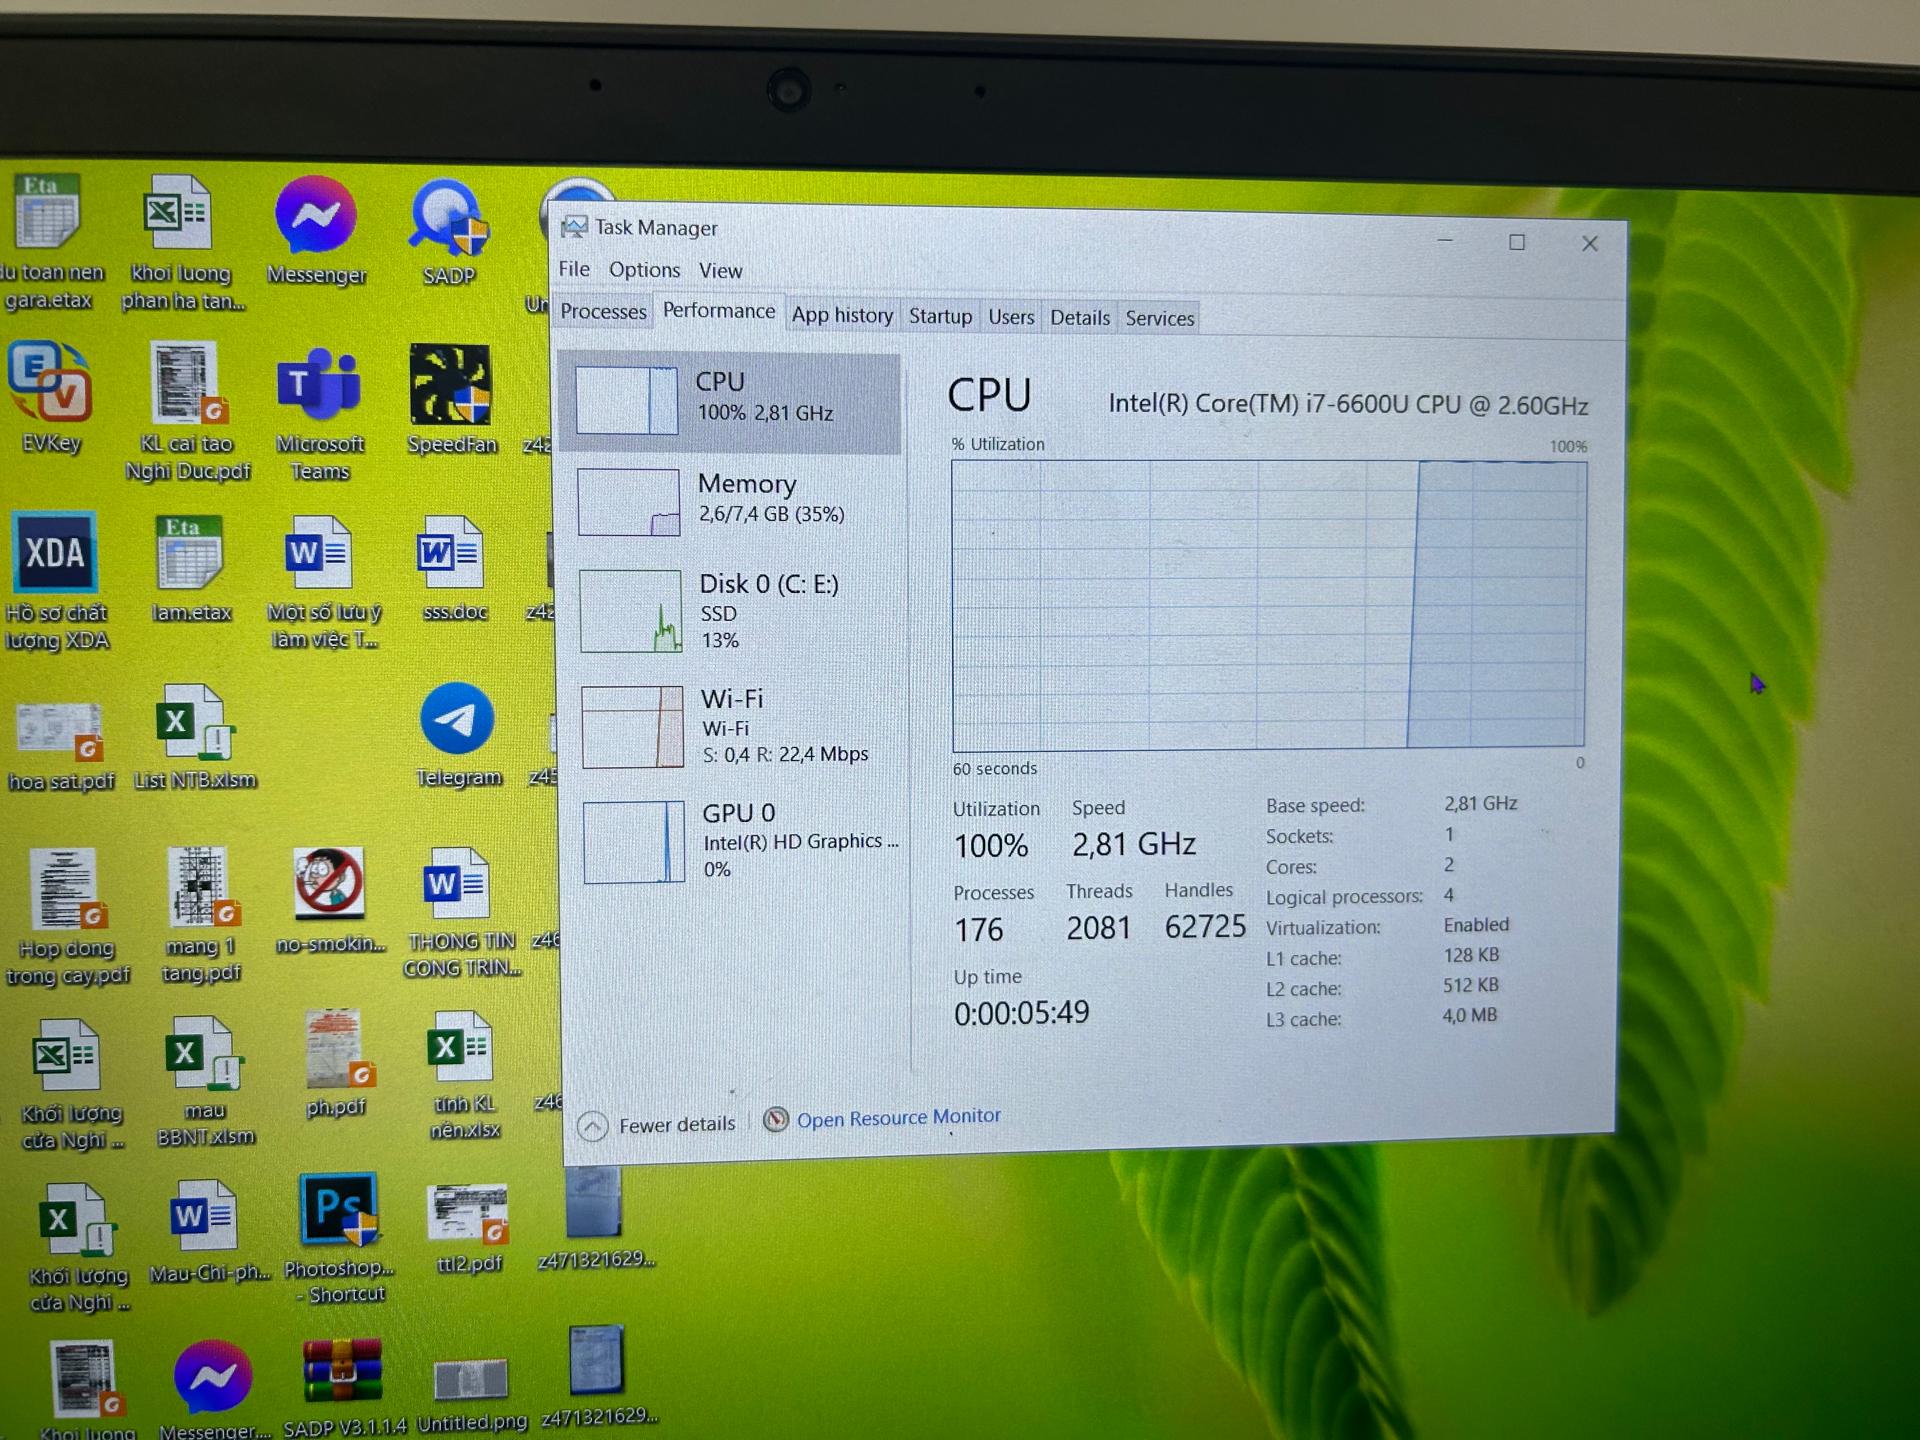
Task: Click the Open Resource Monitor link
Action: coord(898,1117)
